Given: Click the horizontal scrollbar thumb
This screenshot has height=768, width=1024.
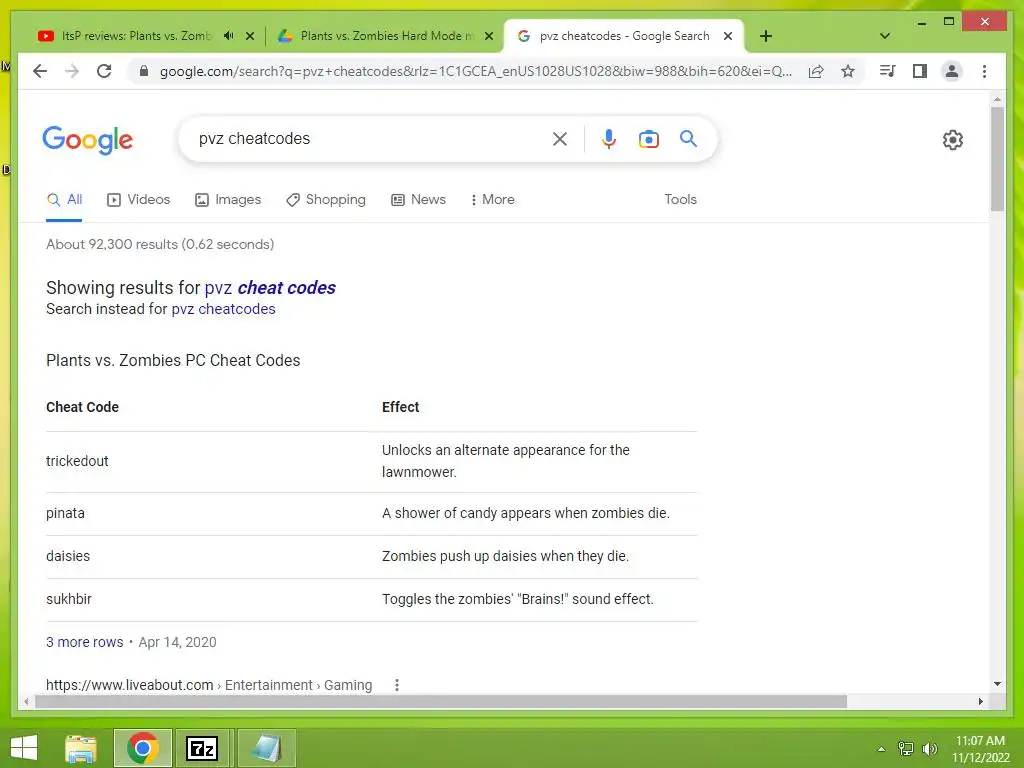Looking at the screenshot, I should click(x=441, y=701).
